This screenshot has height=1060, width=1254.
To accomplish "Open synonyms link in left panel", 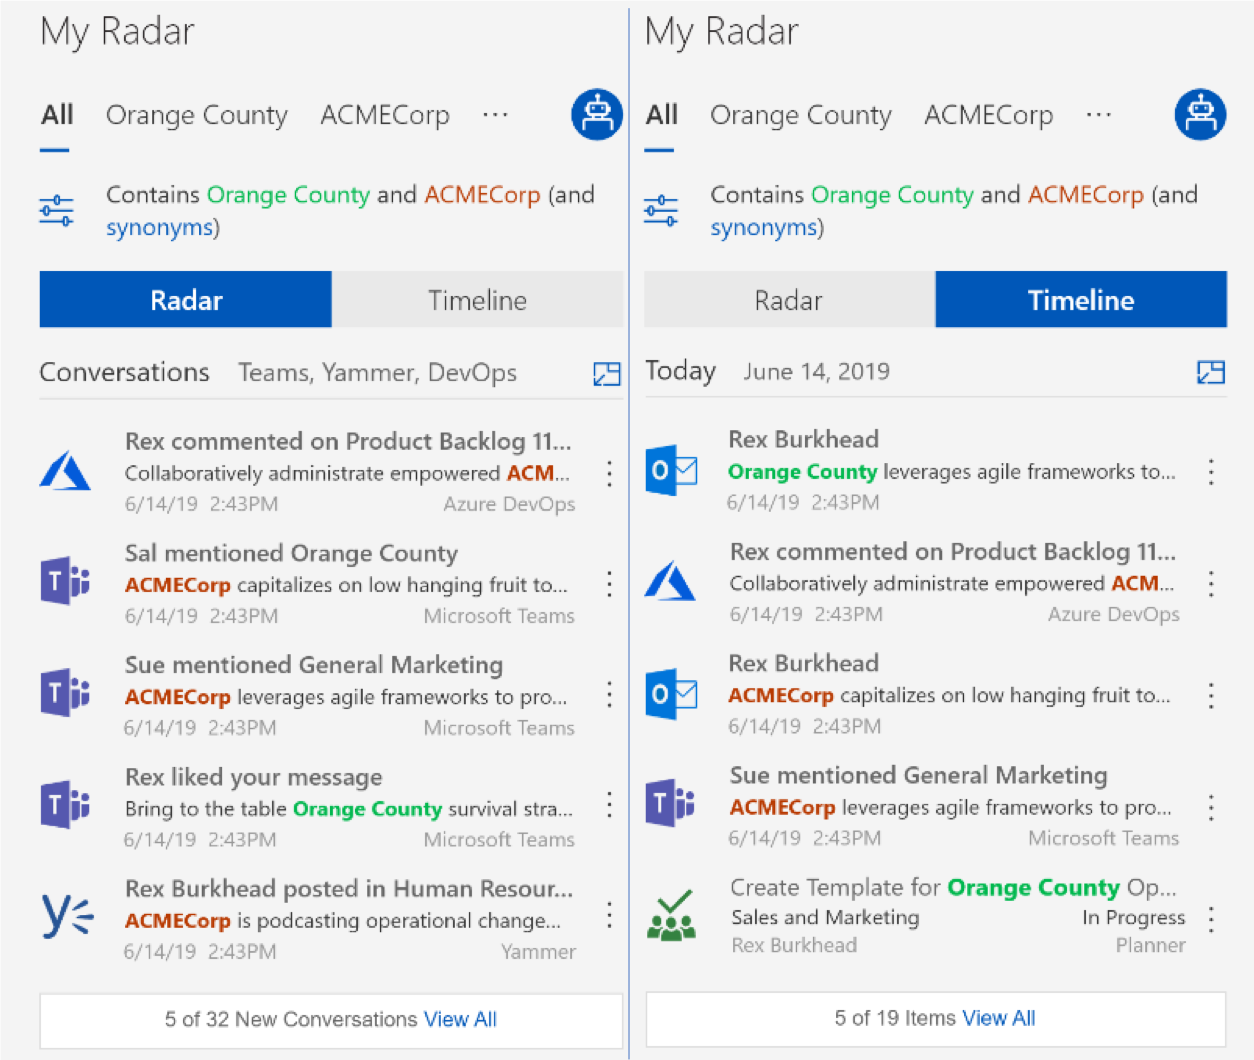I will pos(159,228).
